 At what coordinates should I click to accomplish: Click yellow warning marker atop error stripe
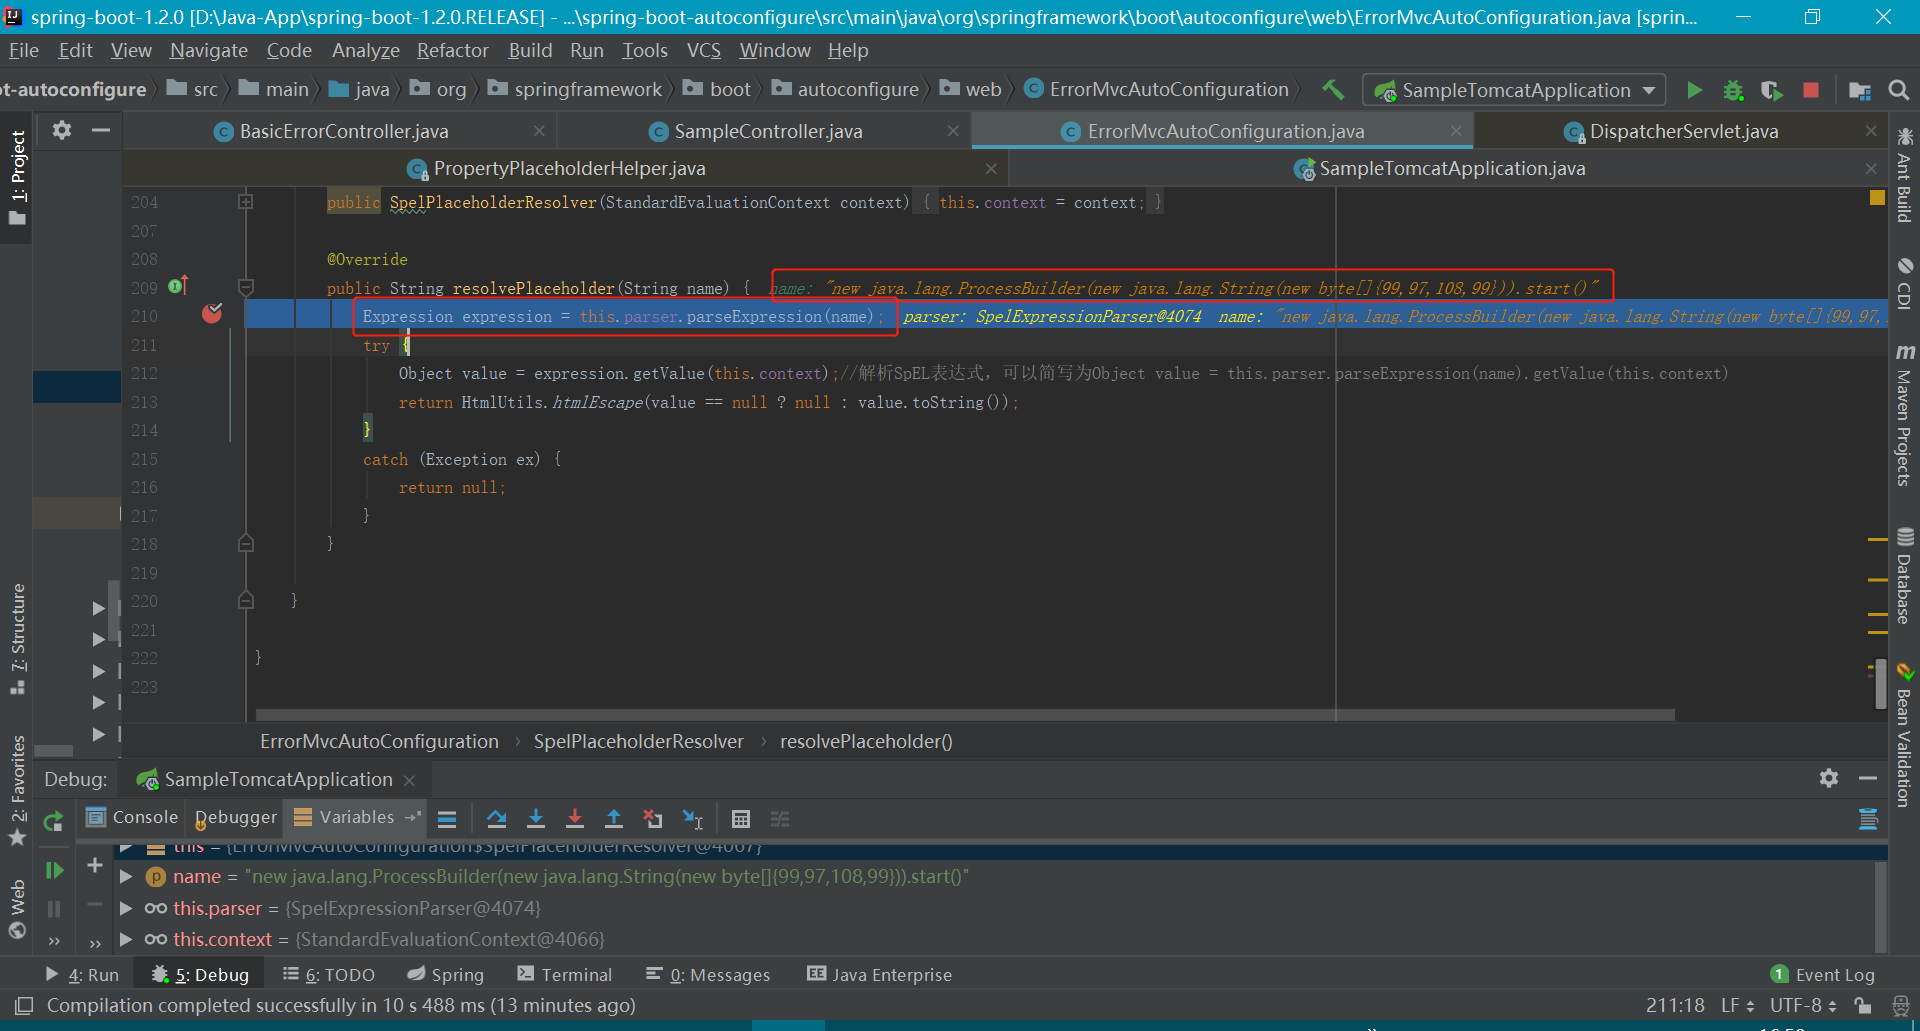(1877, 198)
